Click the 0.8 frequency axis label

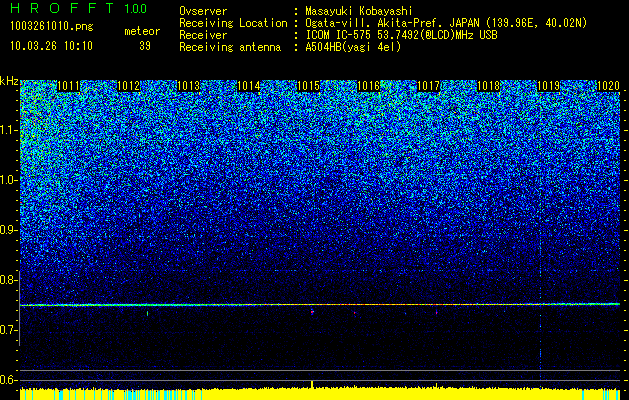tap(9, 280)
